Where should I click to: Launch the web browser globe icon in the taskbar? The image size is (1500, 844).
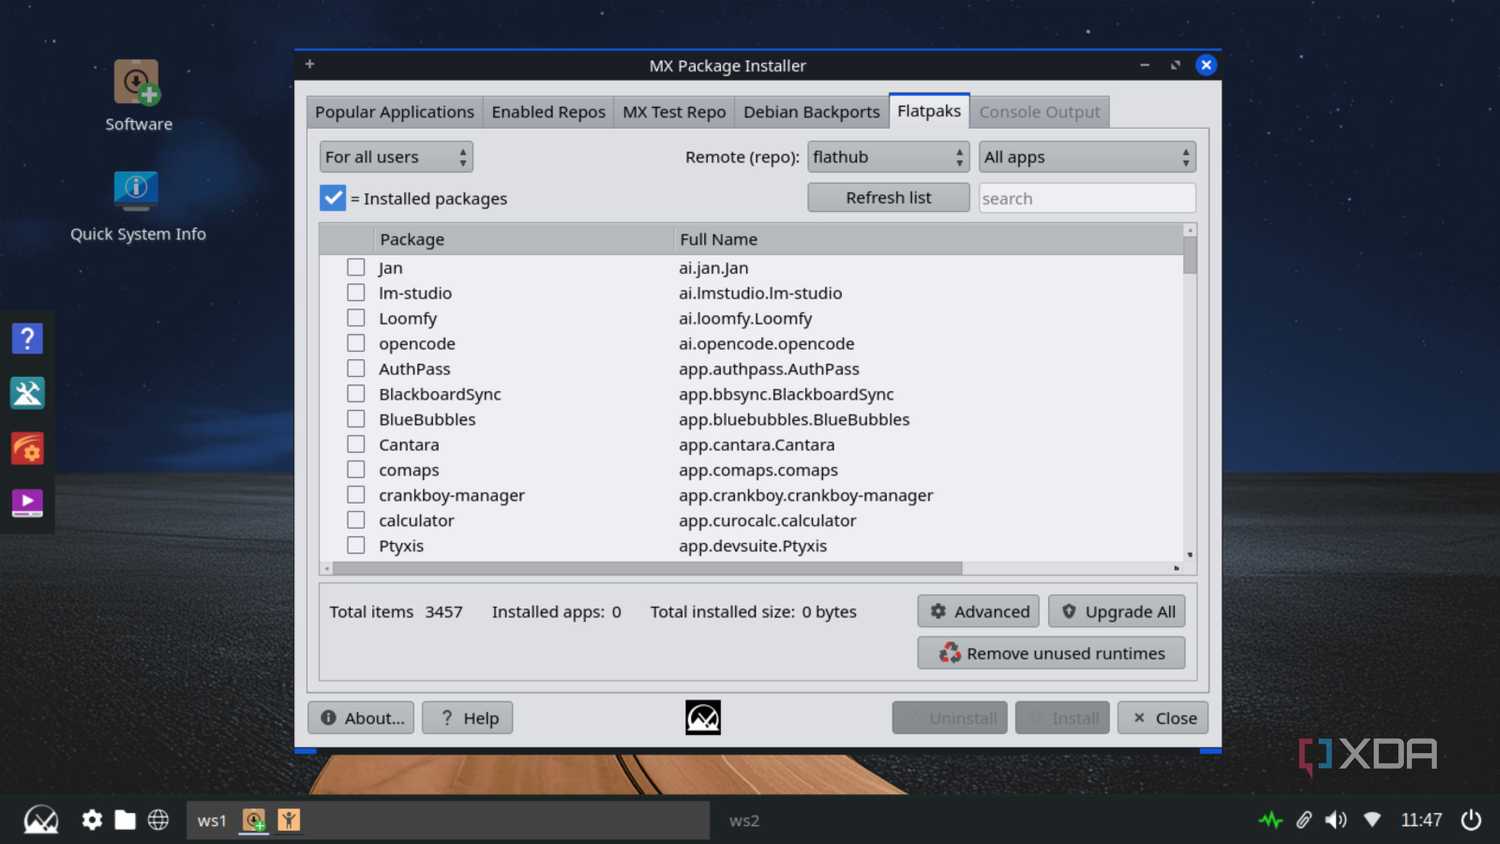(158, 820)
